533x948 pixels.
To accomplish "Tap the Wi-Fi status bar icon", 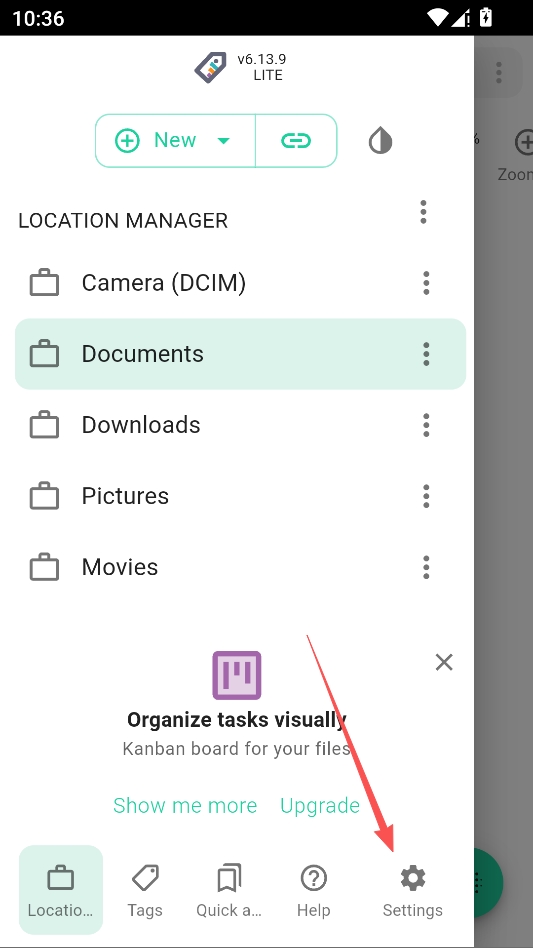I will (437, 18).
